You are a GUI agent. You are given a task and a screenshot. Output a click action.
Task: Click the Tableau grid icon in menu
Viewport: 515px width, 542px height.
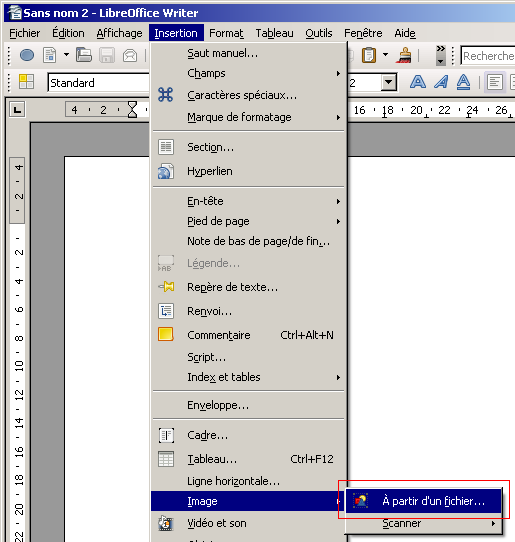(166, 459)
